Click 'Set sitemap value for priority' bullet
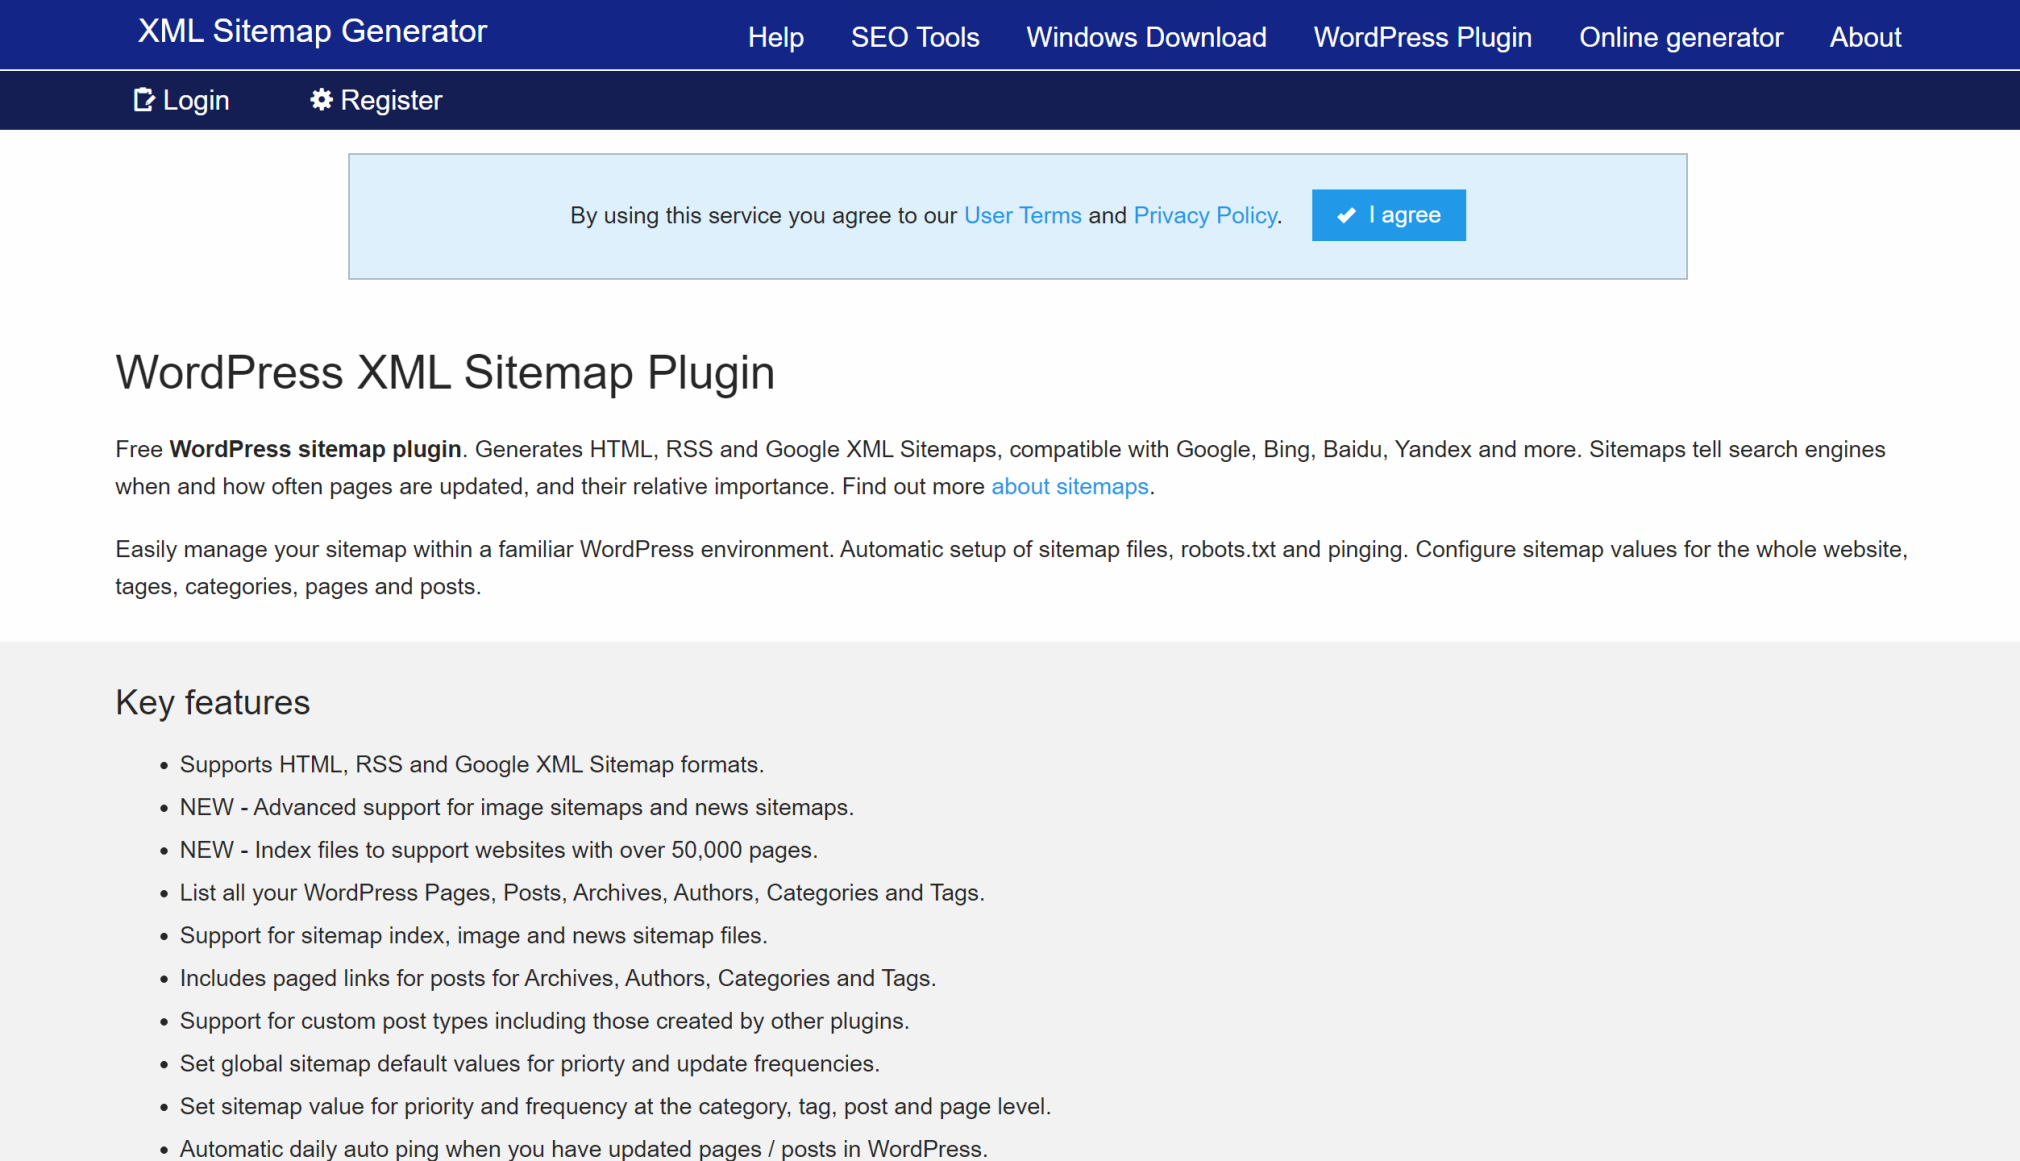This screenshot has height=1161, width=2020. coord(615,1107)
